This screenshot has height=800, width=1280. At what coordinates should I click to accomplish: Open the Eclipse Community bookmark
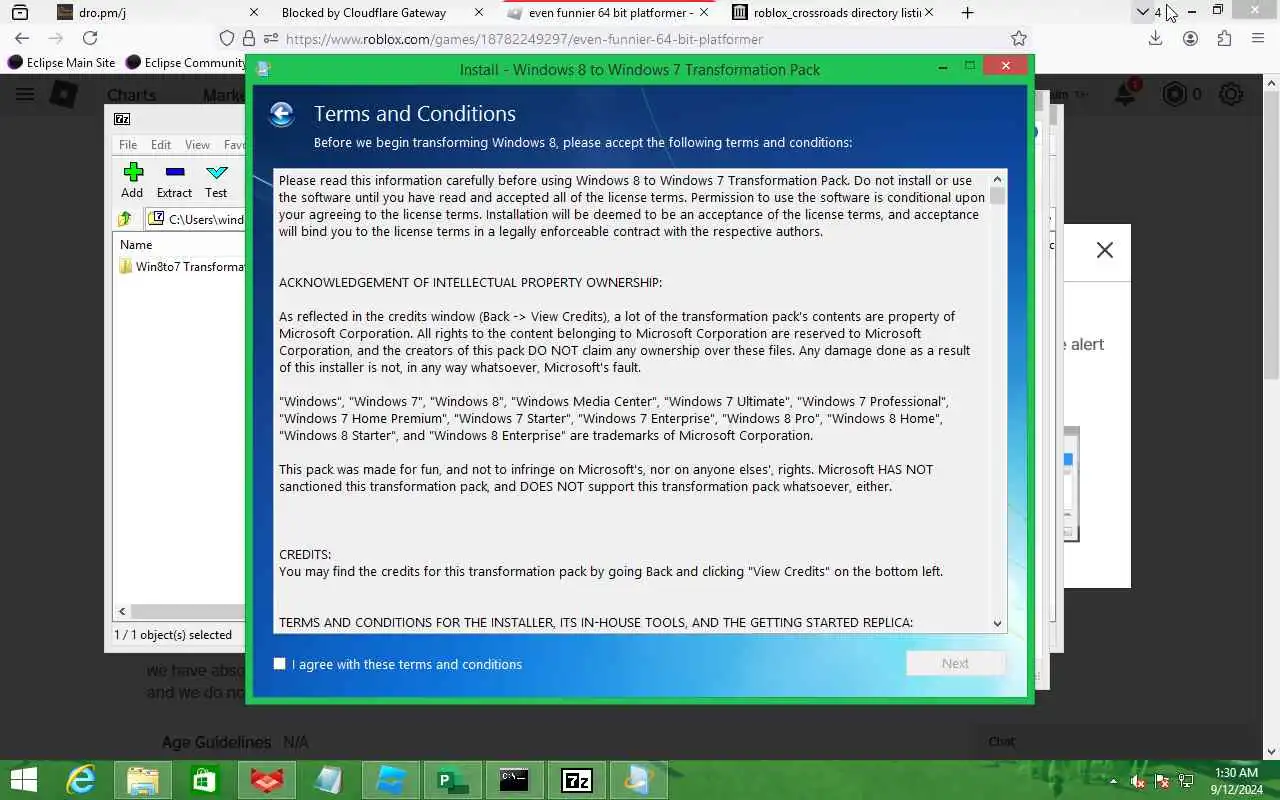click(x=186, y=62)
